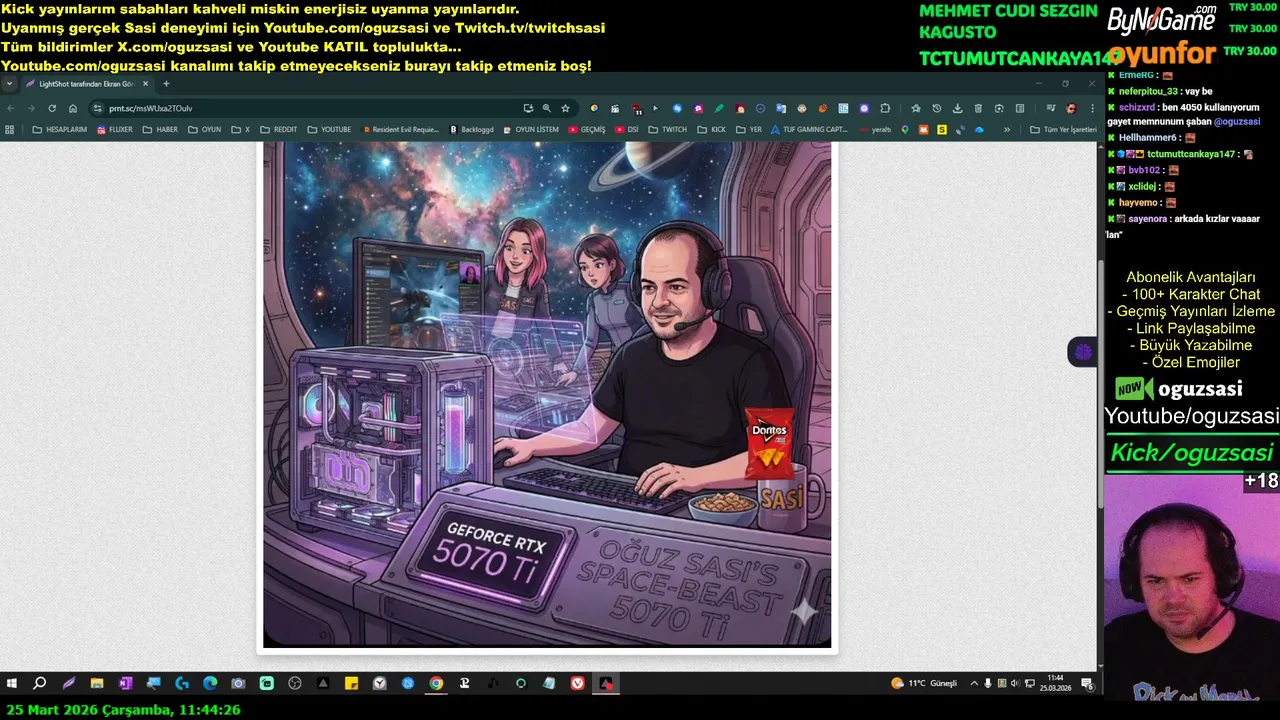The height and width of the screenshot is (720, 1280).
Task: Click the Google Translate extension icon
Action: pos(781,108)
